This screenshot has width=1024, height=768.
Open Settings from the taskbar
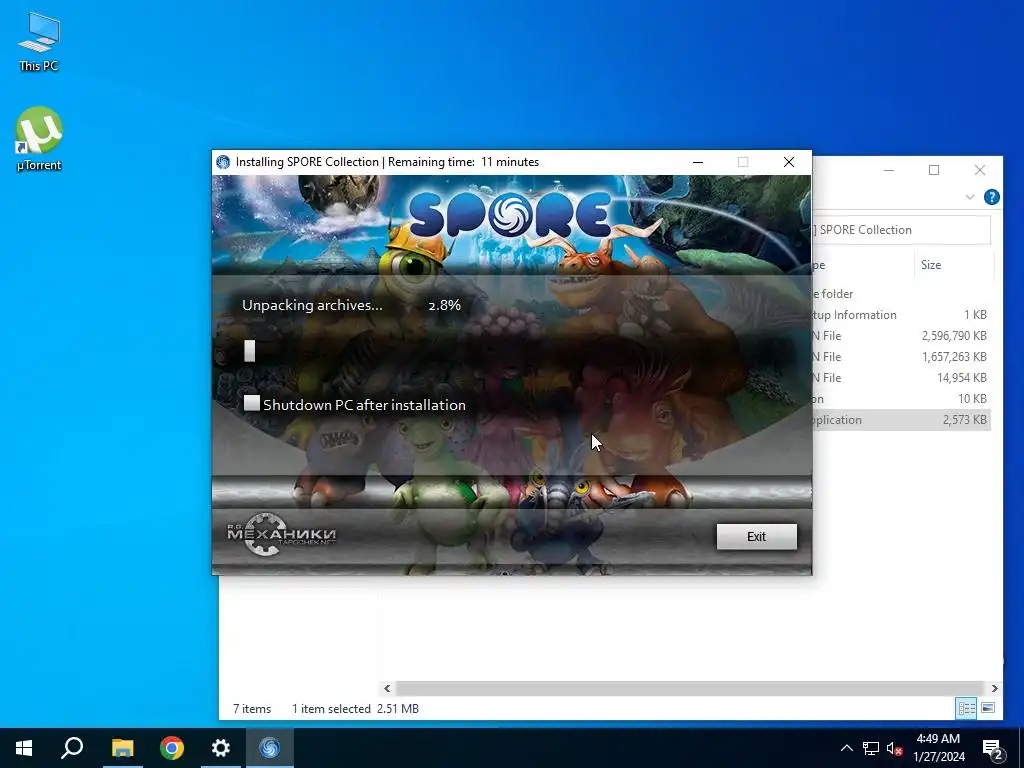[221, 748]
